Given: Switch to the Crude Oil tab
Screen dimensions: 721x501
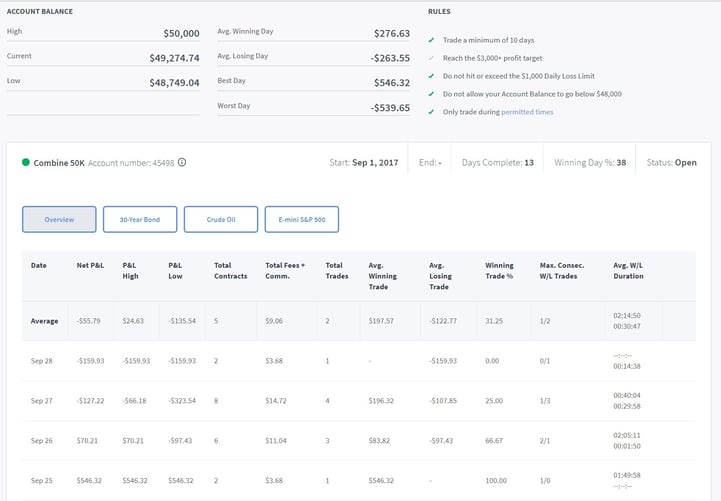Looking at the screenshot, I should tap(220, 219).
